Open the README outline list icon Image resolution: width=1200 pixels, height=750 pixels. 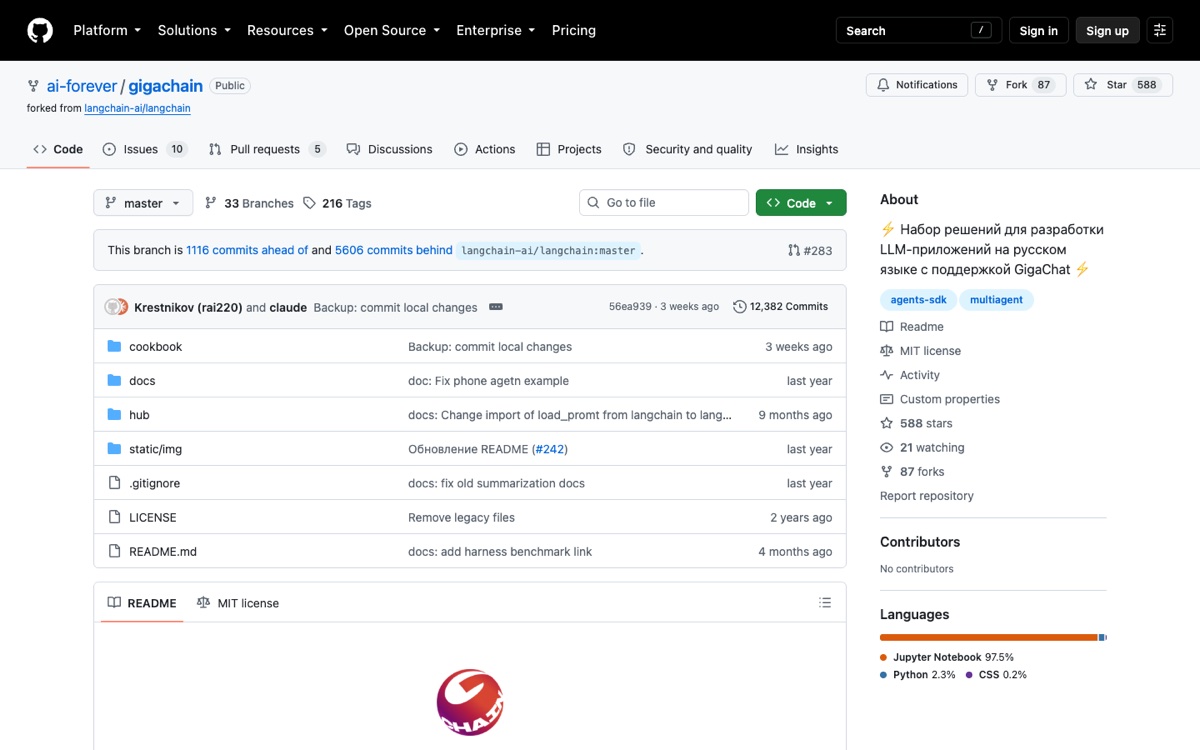point(825,603)
